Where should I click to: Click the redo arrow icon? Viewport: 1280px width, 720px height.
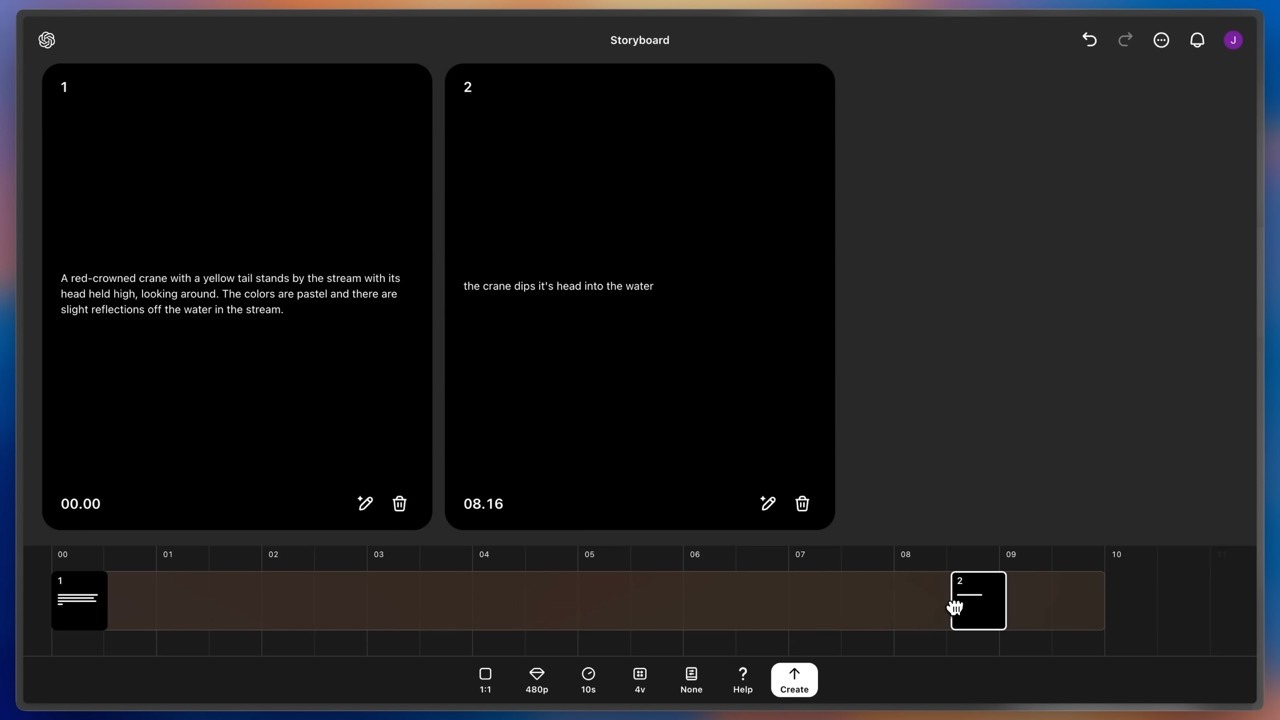(1125, 40)
